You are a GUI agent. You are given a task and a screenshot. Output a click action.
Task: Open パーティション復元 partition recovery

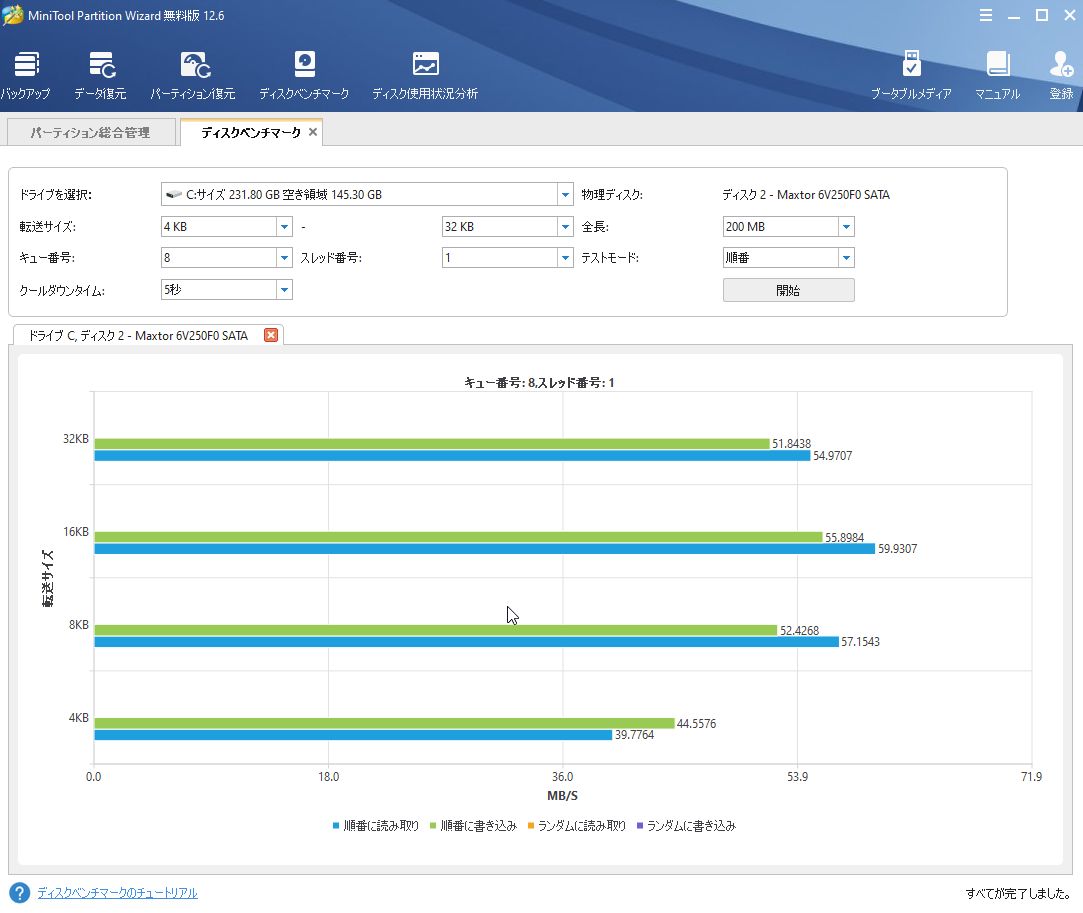(193, 75)
